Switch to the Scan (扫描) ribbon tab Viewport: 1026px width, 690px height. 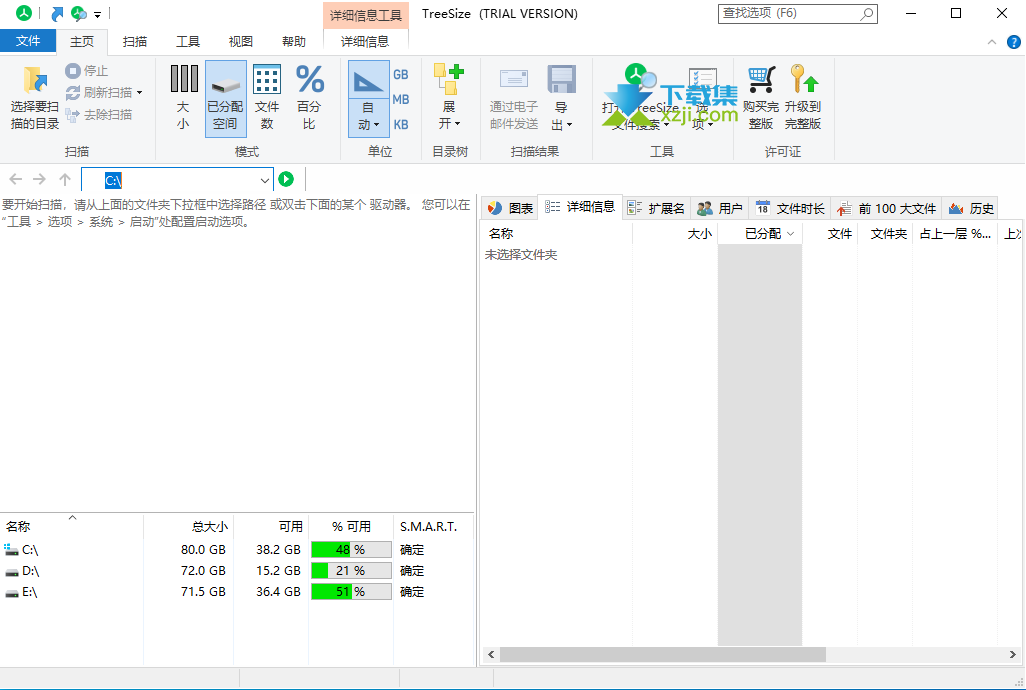click(x=135, y=41)
